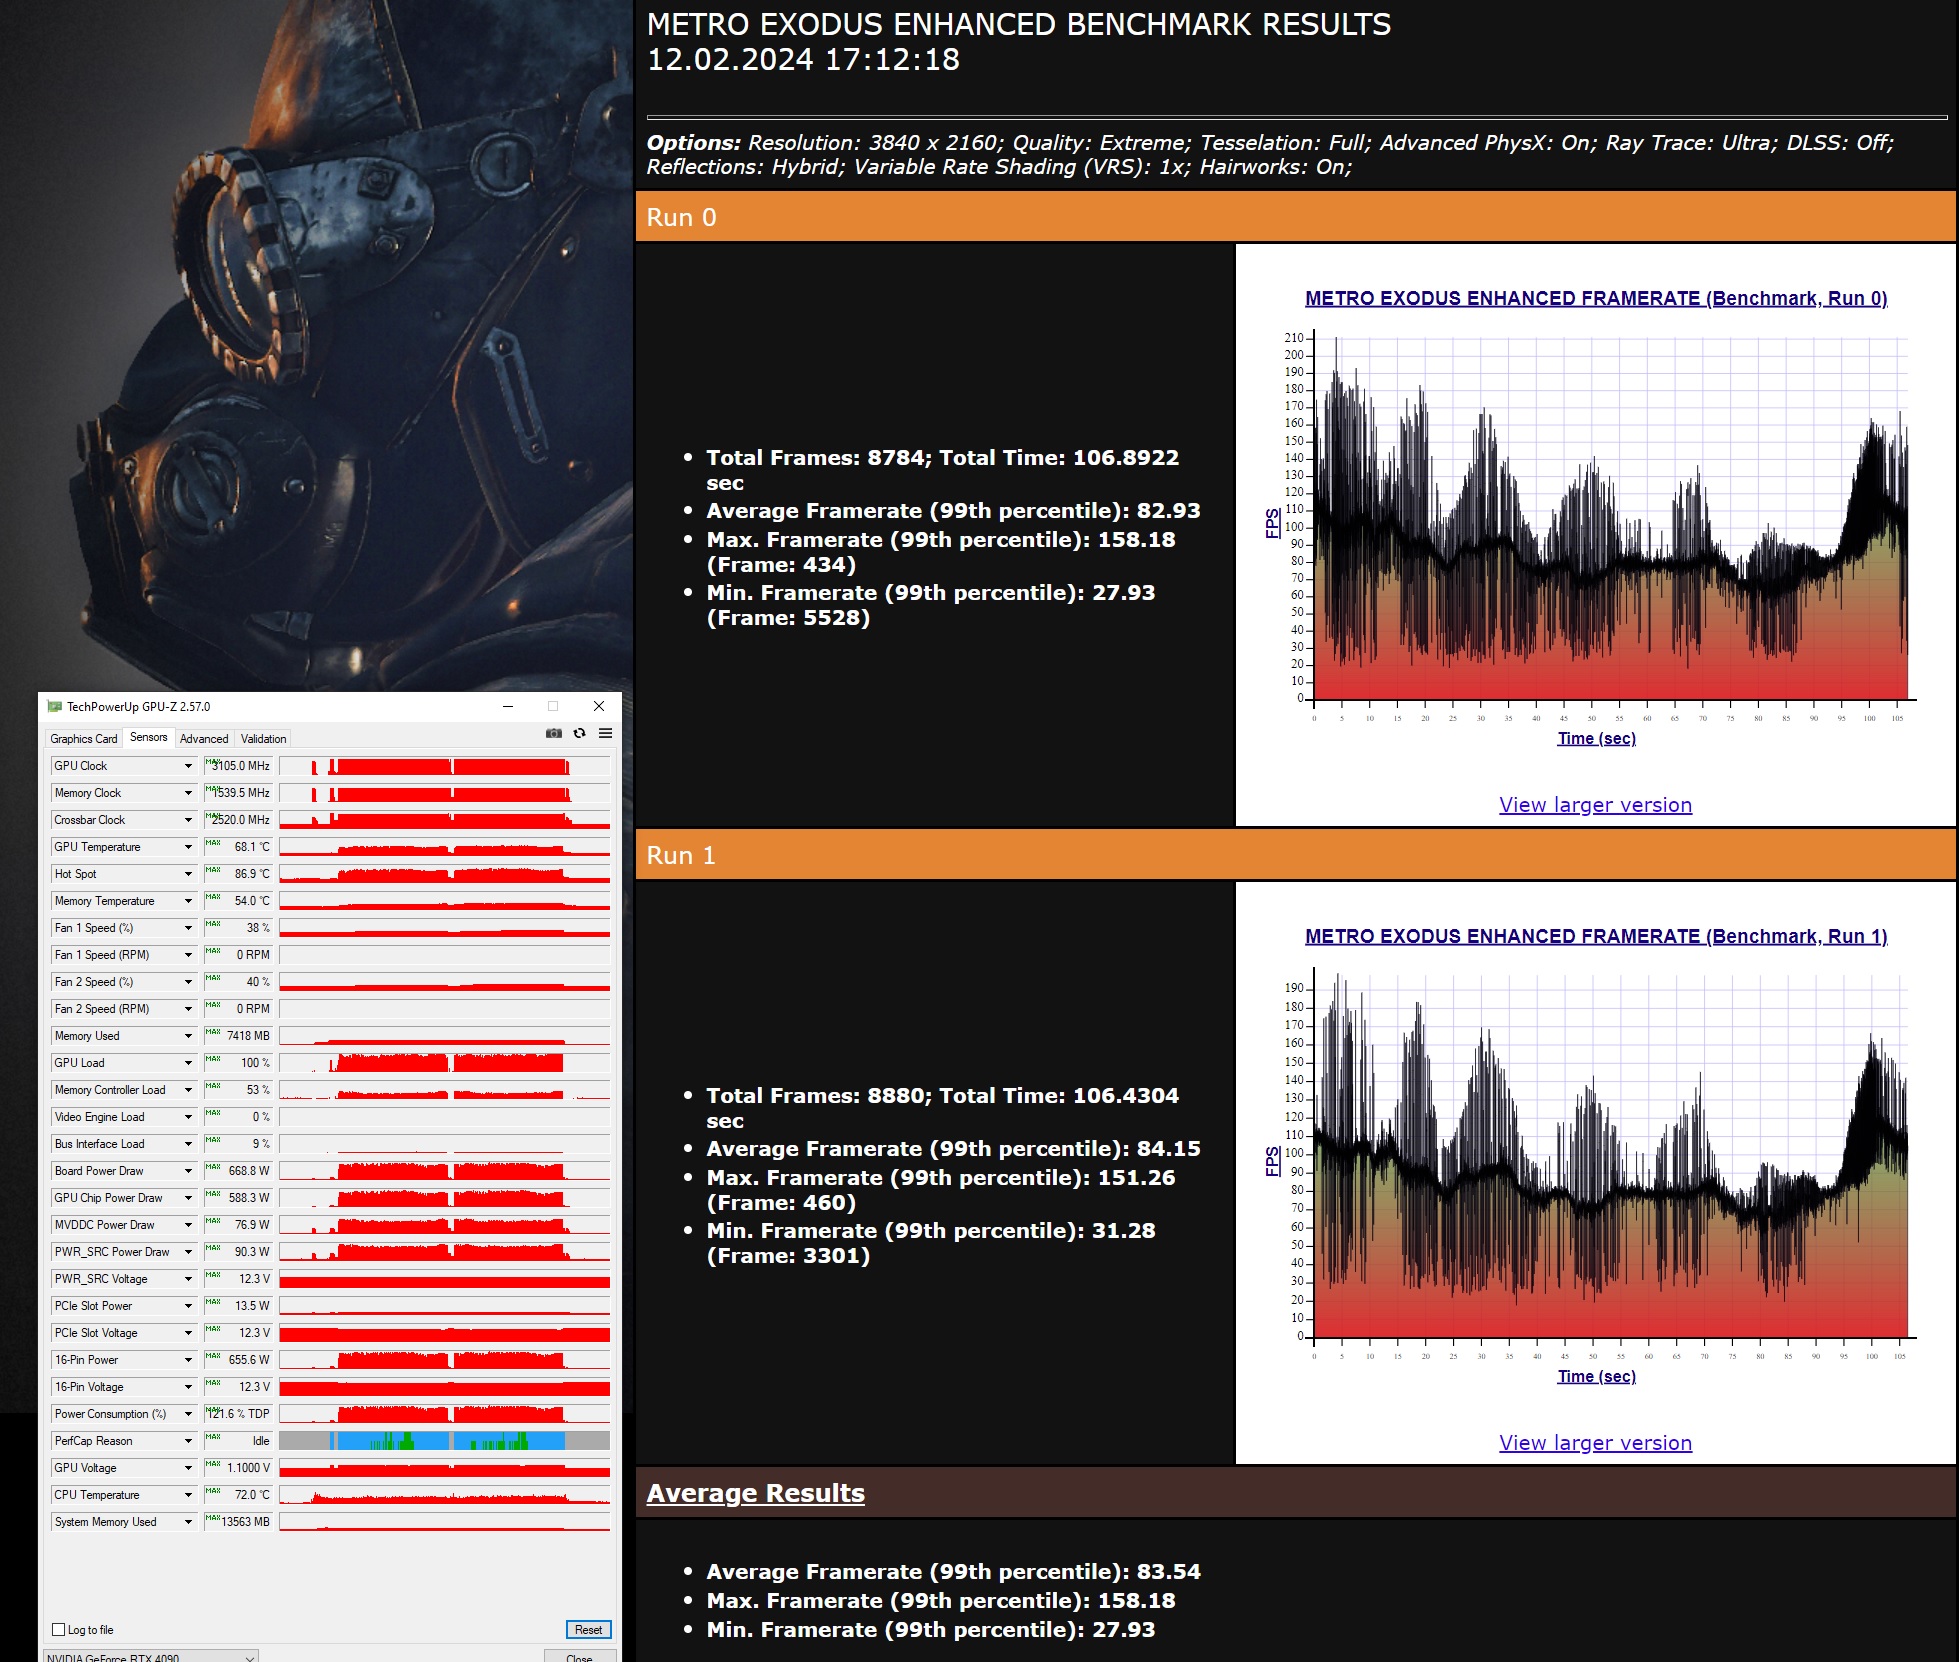Open NVIDIA GeForce RTX 4090 device selector

click(150, 1656)
